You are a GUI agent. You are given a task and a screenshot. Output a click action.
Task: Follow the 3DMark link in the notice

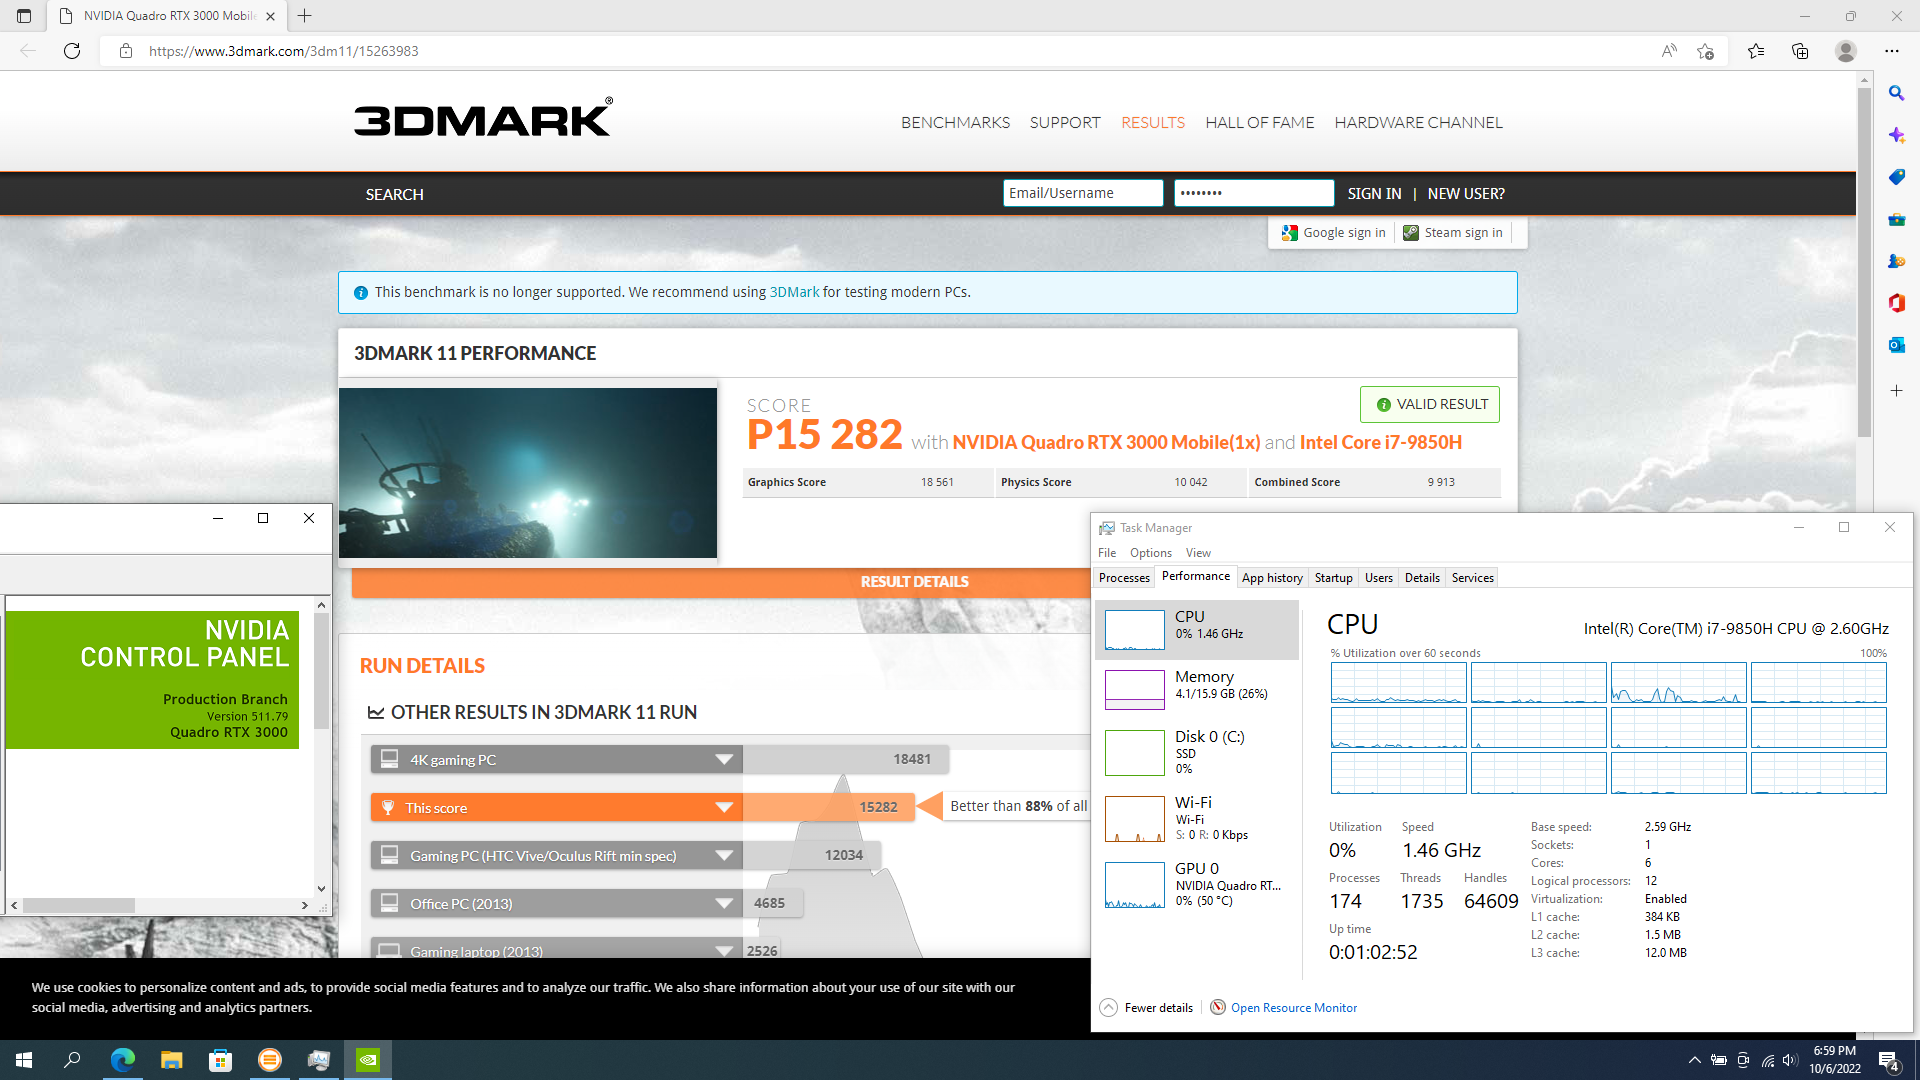click(x=794, y=292)
